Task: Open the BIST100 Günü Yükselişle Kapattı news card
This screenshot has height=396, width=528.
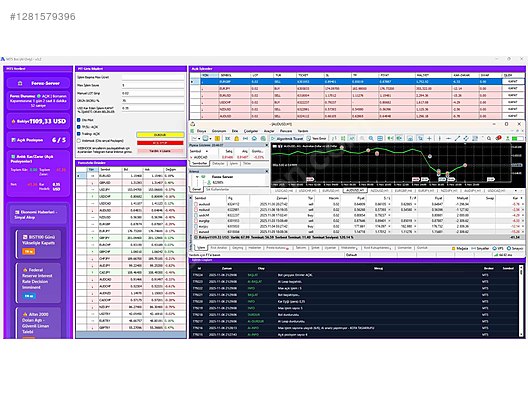Action: (39, 244)
